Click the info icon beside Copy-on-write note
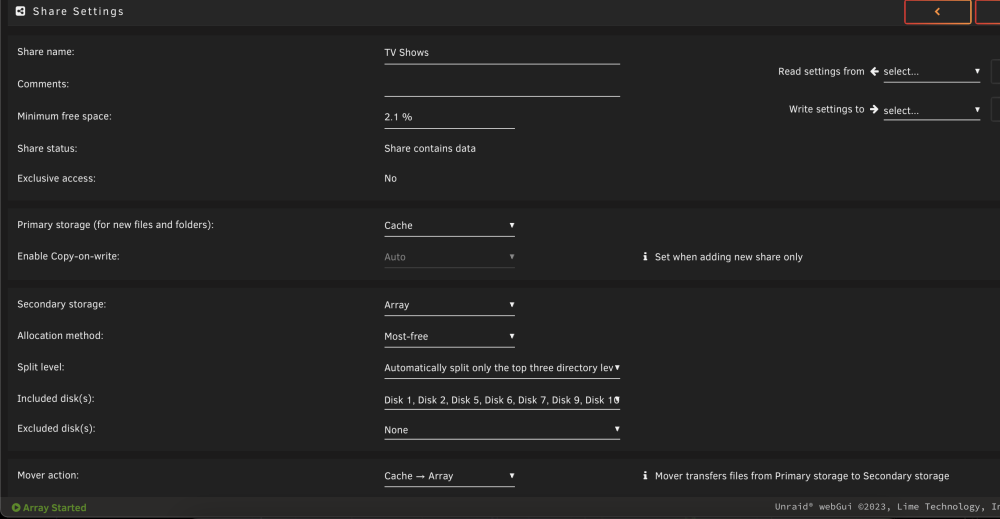This screenshot has width=1000, height=519. [x=645, y=256]
